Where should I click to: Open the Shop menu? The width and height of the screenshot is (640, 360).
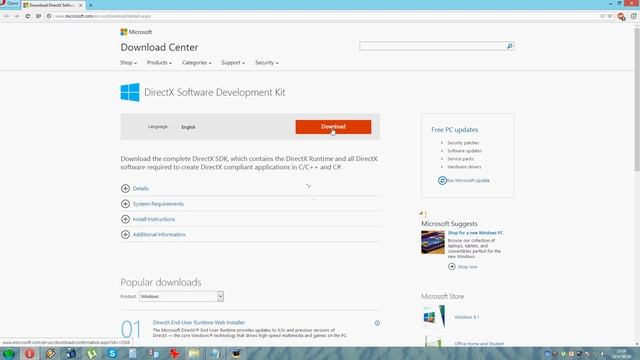coord(128,63)
